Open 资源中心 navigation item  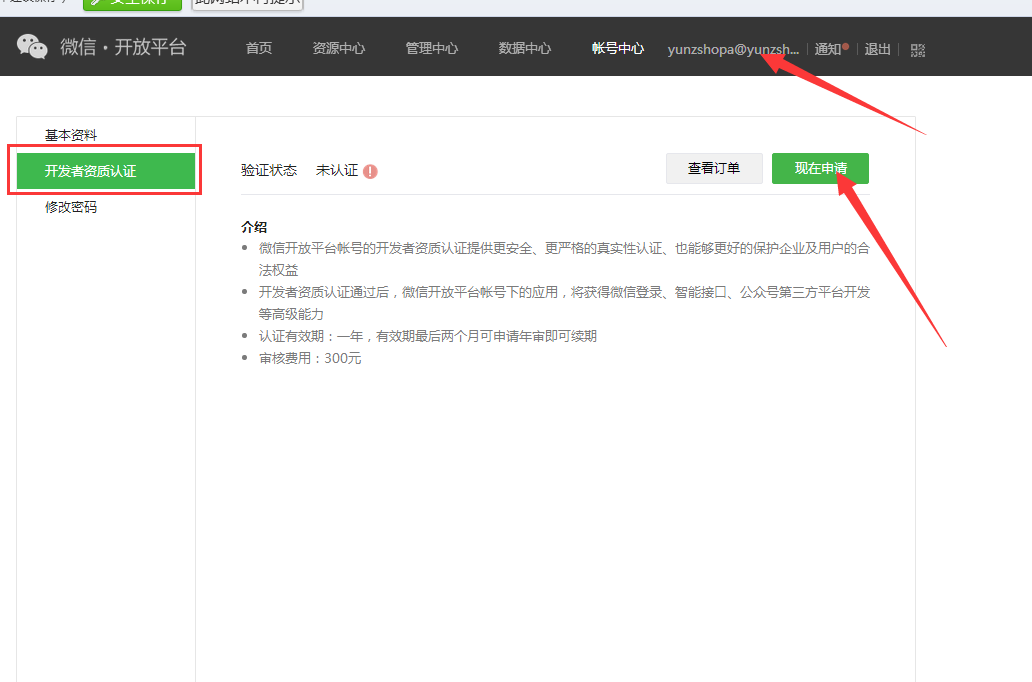[338, 48]
